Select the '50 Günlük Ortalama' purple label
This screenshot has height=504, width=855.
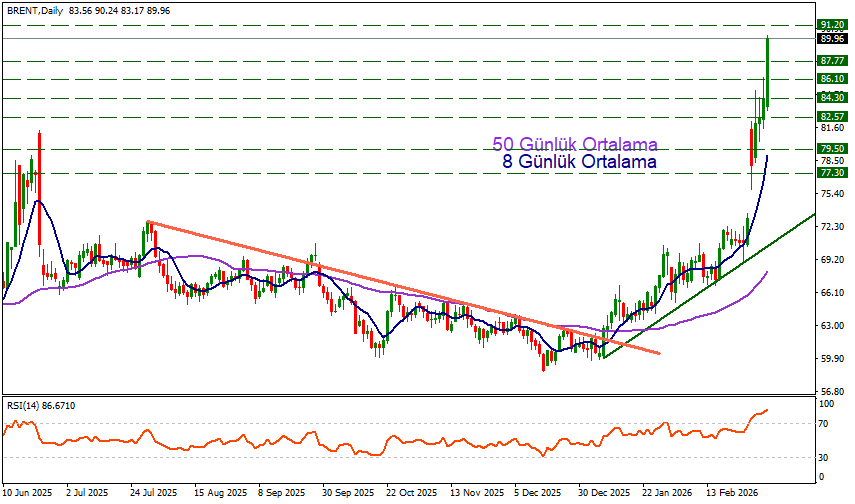pos(565,145)
